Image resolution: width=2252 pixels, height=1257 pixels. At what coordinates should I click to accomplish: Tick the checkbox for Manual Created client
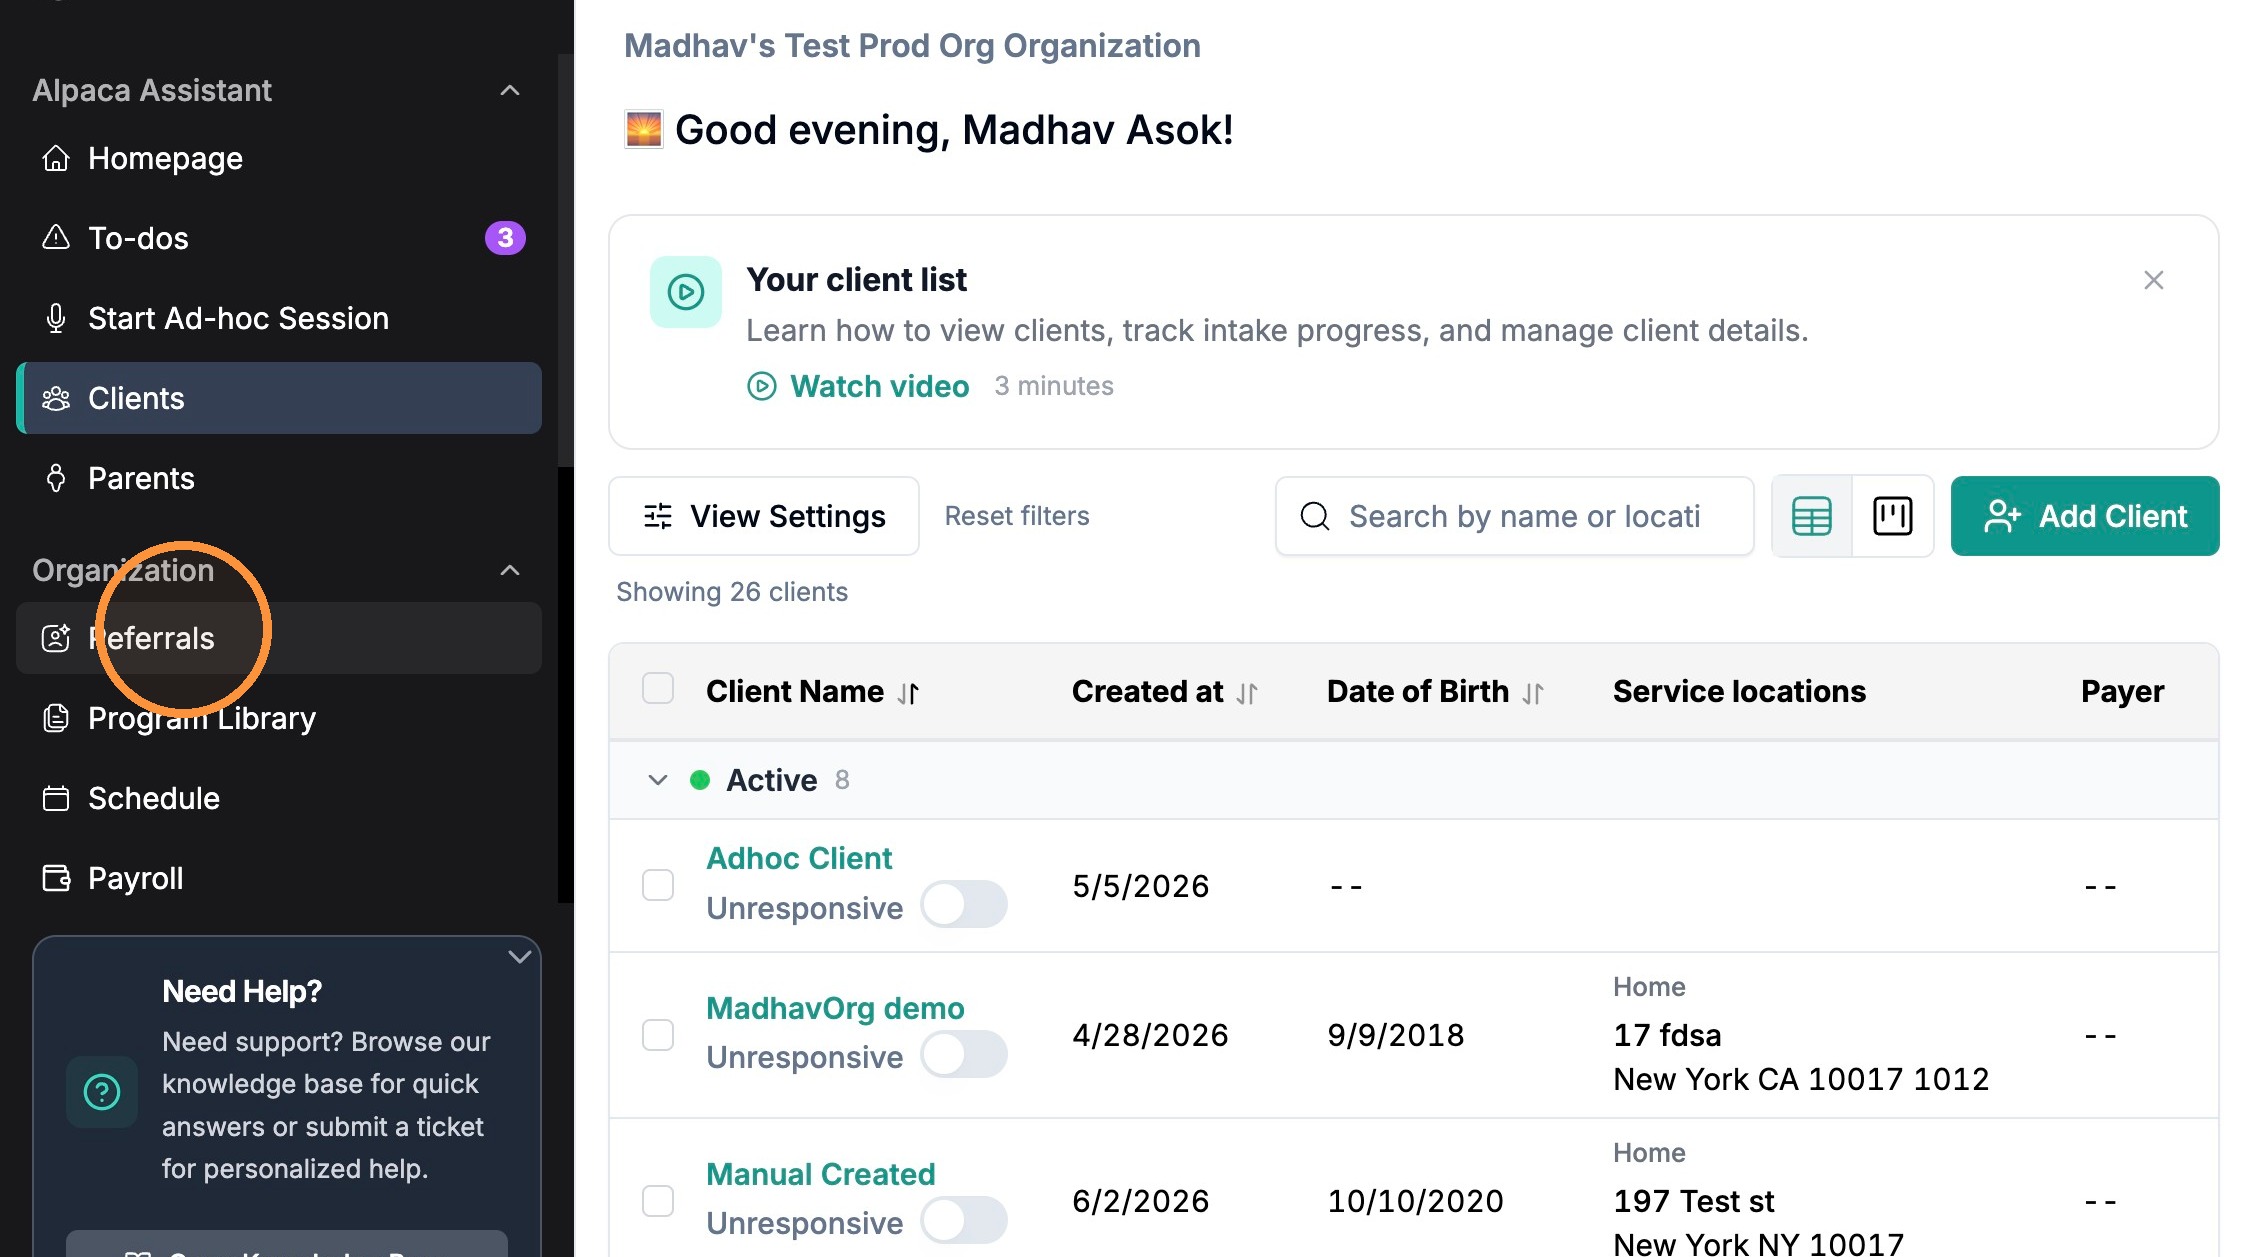(x=658, y=1200)
